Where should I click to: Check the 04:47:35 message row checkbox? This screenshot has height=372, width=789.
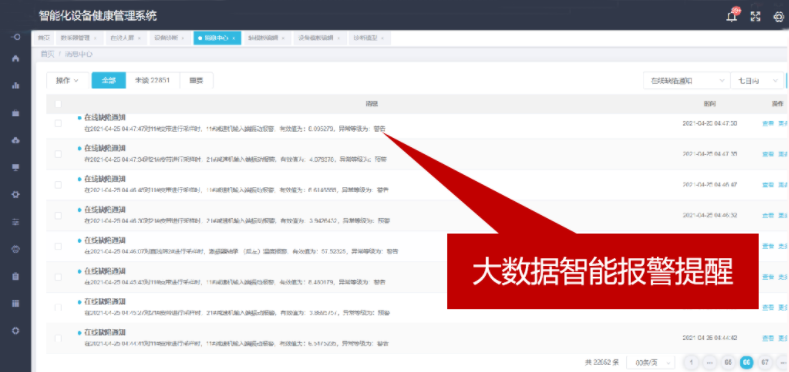[x=58, y=154]
